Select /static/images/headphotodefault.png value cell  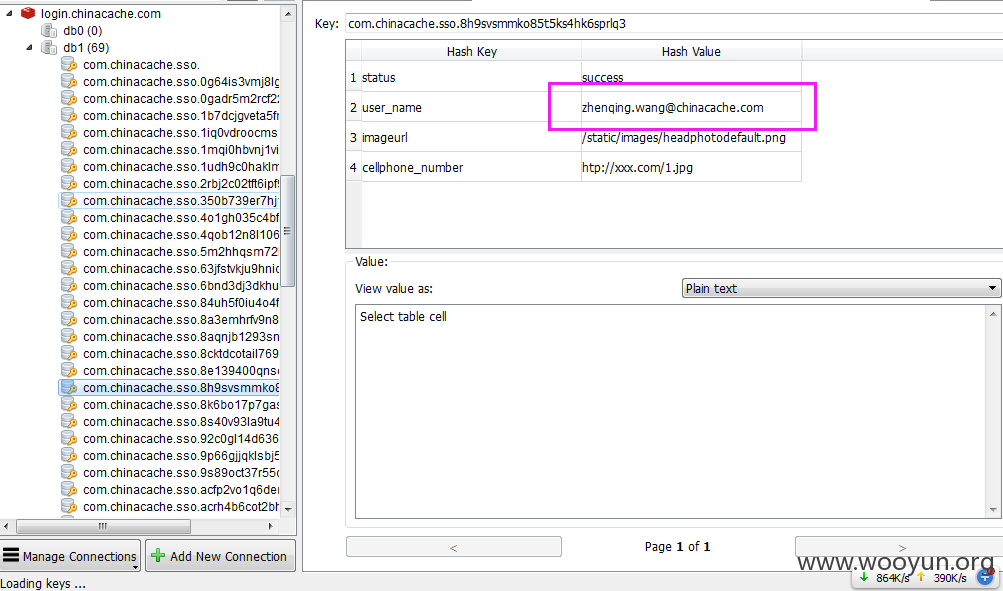point(691,137)
